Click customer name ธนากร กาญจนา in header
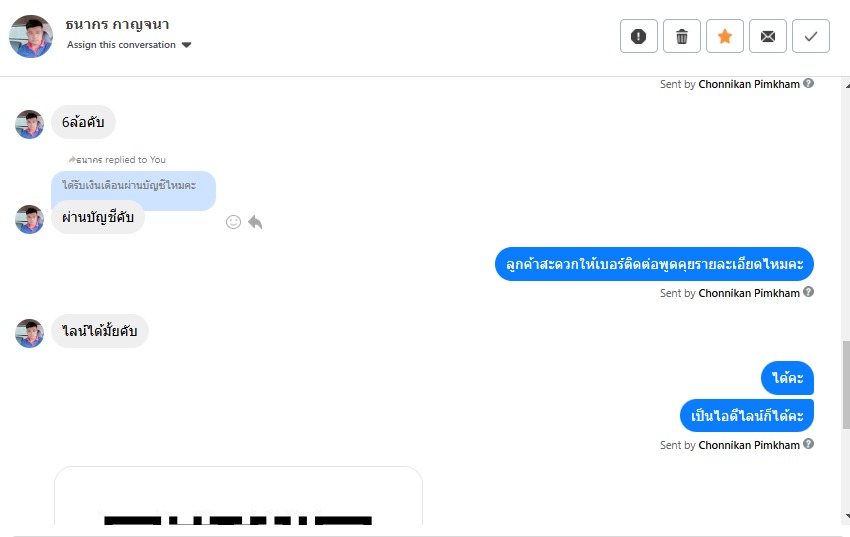This screenshot has height=537, width=850. [117, 24]
